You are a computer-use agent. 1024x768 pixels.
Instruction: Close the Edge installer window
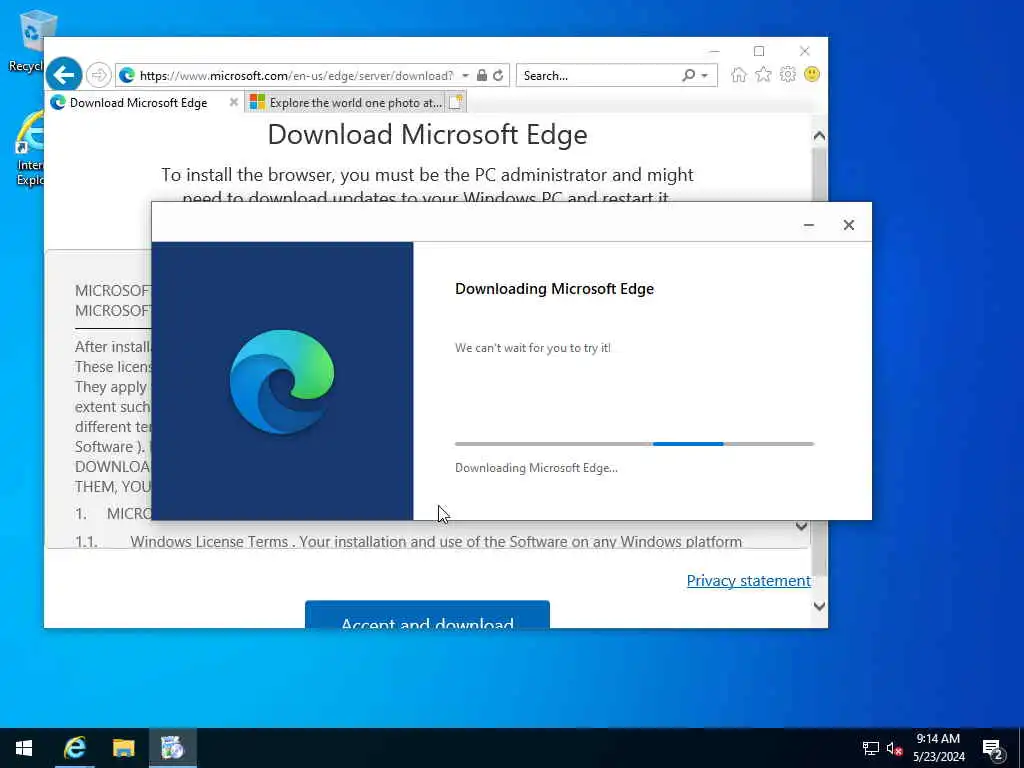(848, 225)
